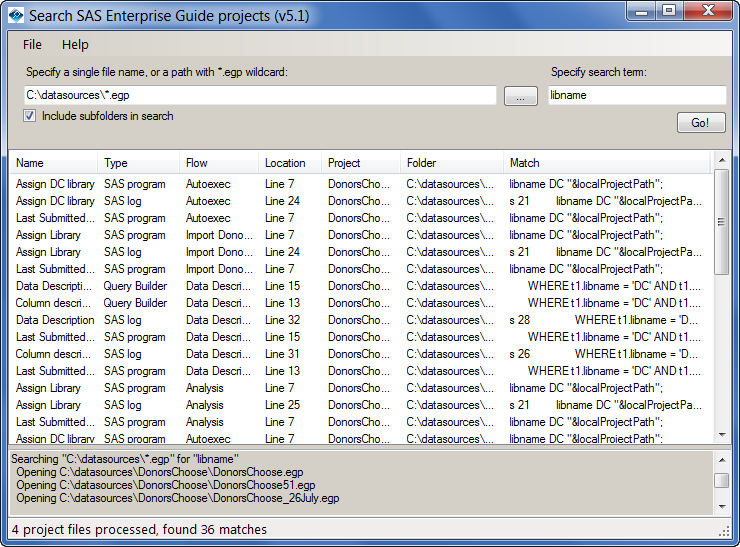The width and height of the screenshot is (740, 547).
Task: Select Assign Library Import Dono... SAS program row
Action: pos(361,235)
